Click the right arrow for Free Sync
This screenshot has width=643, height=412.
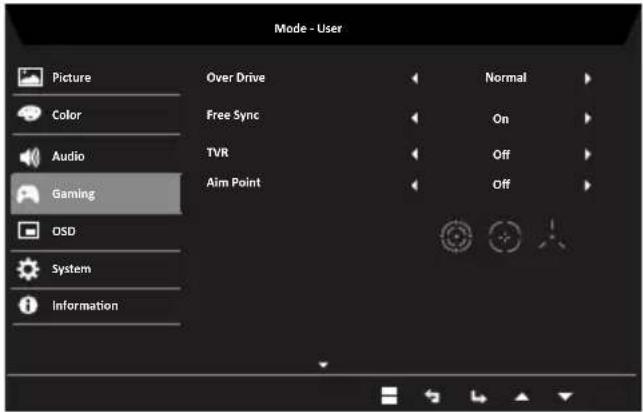pyautogui.click(x=588, y=118)
